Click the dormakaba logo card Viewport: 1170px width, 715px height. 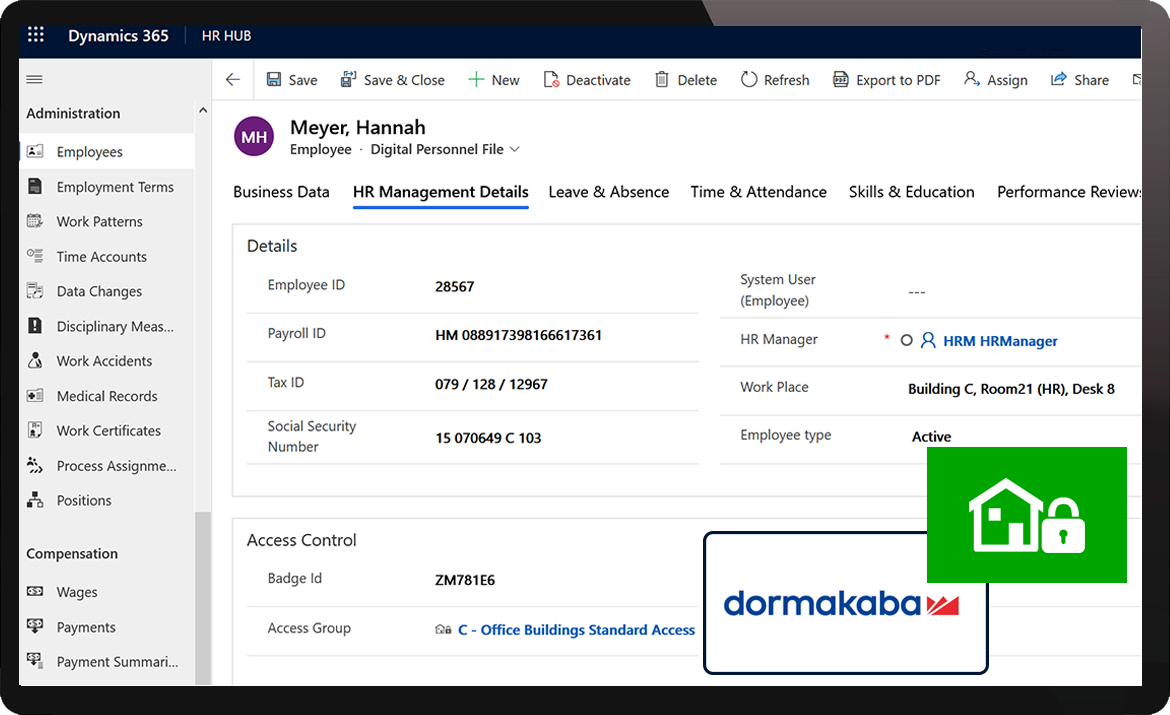coord(845,603)
